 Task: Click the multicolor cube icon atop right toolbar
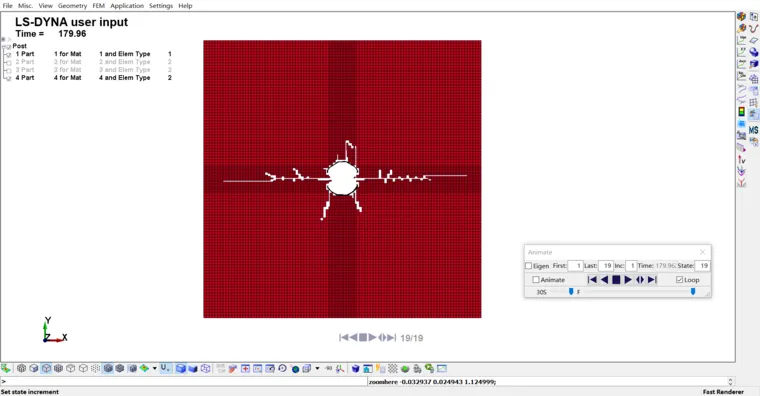(x=741, y=16)
